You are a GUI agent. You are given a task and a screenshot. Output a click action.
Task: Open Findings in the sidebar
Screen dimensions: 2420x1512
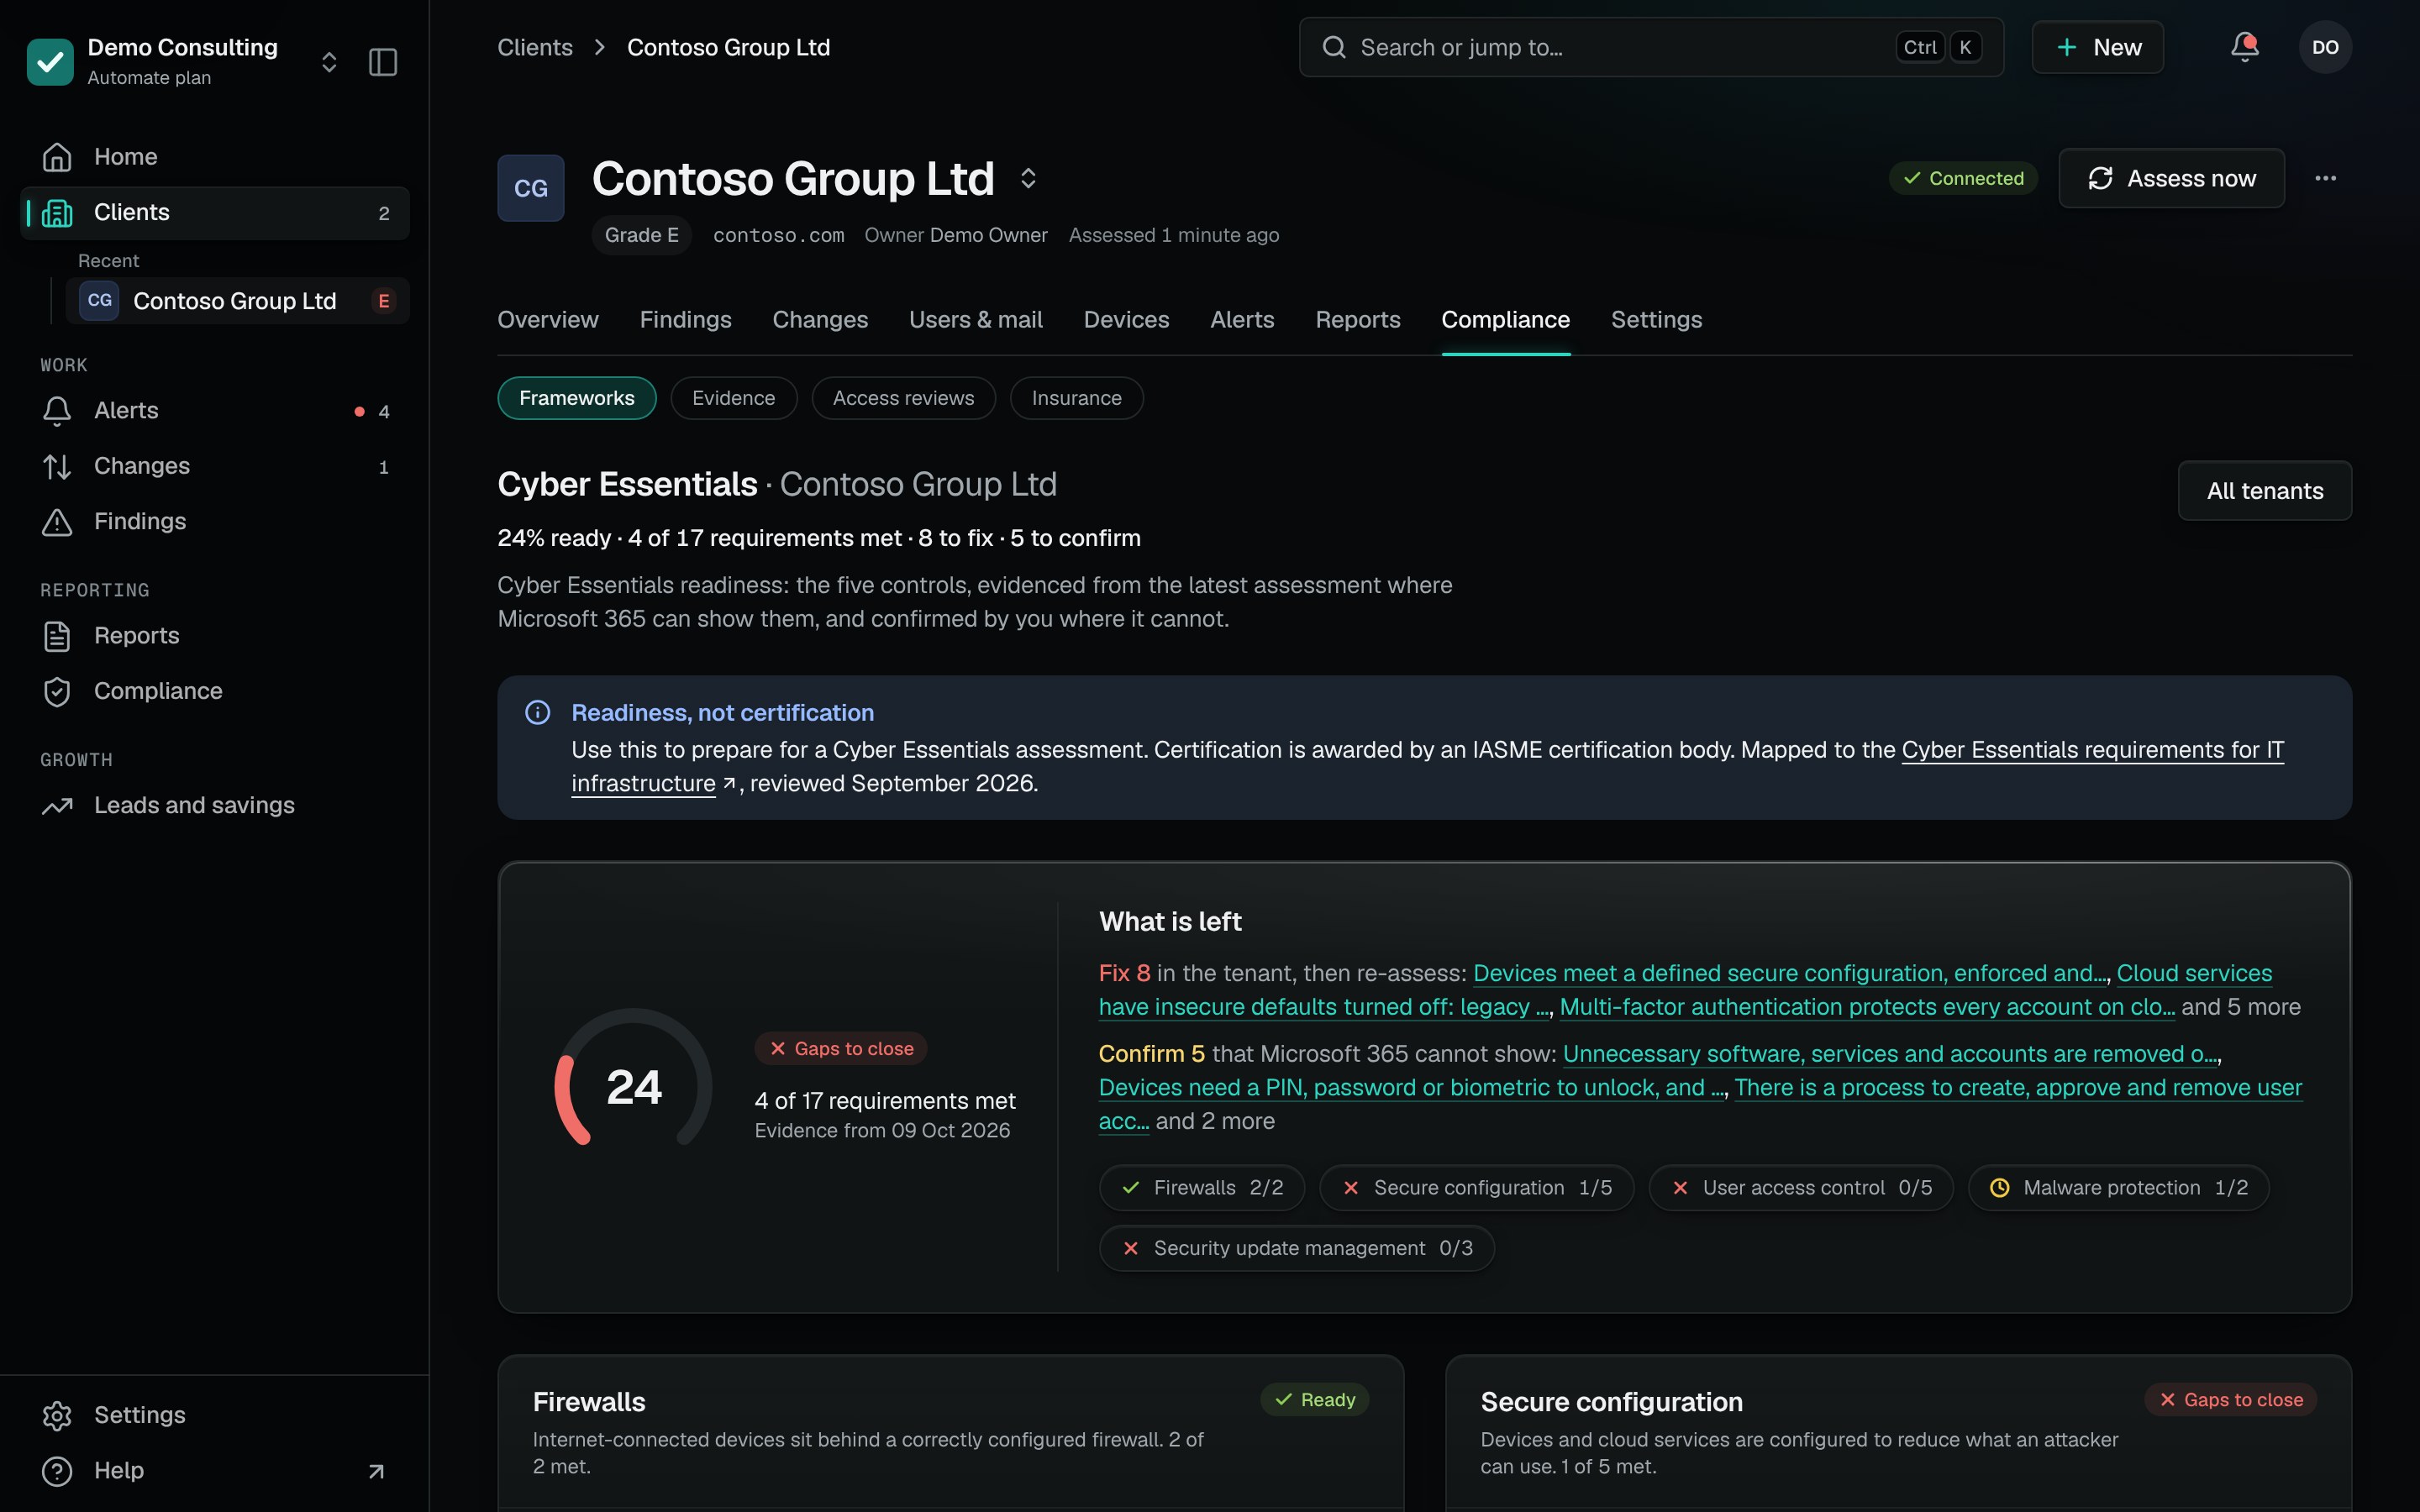(x=215, y=522)
